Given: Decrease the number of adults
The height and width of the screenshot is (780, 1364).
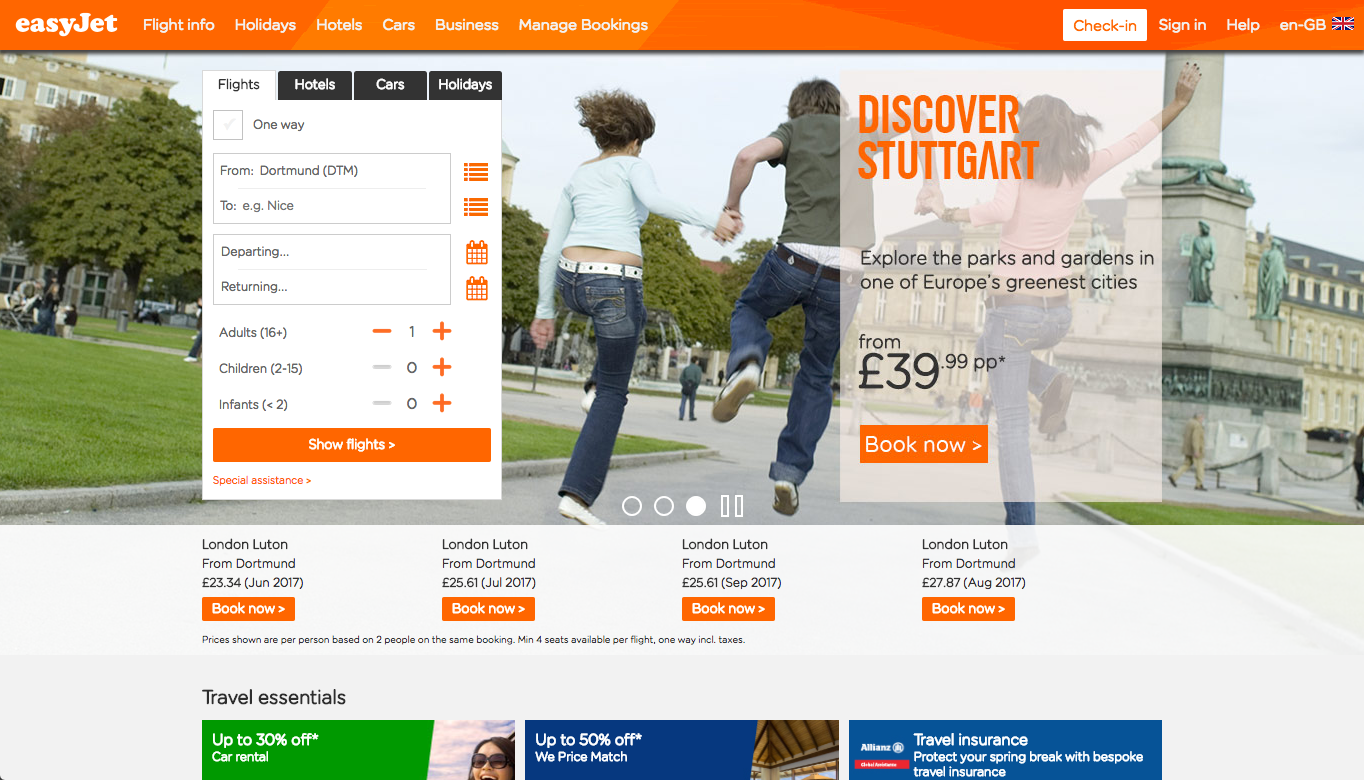Looking at the screenshot, I should coord(382,332).
